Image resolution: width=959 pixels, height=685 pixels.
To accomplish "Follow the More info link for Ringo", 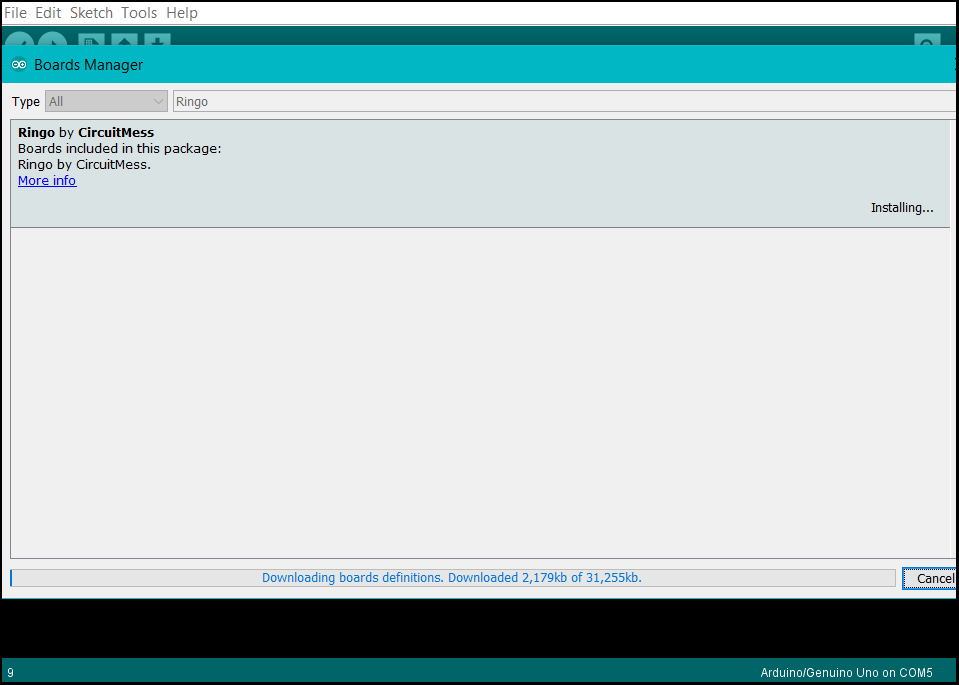I will coord(47,181).
